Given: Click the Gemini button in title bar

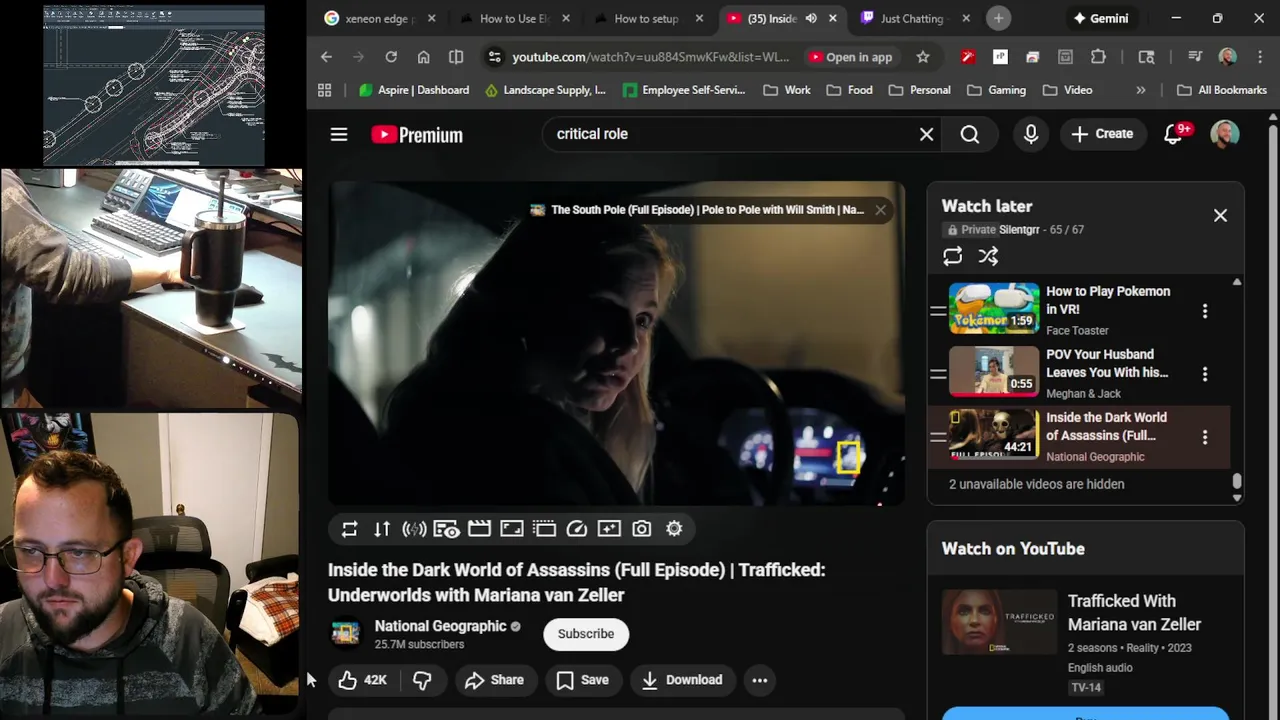Looking at the screenshot, I should [x=1101, y=18].
